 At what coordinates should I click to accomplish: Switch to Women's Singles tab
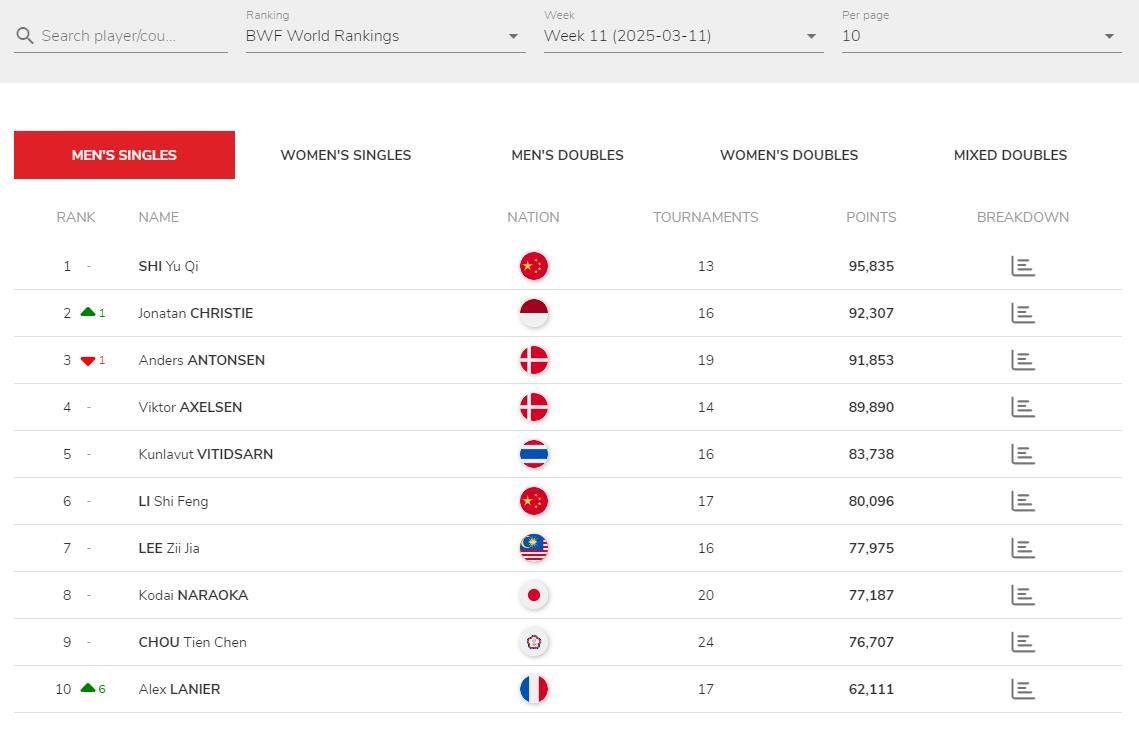click(x=346, y=155)
